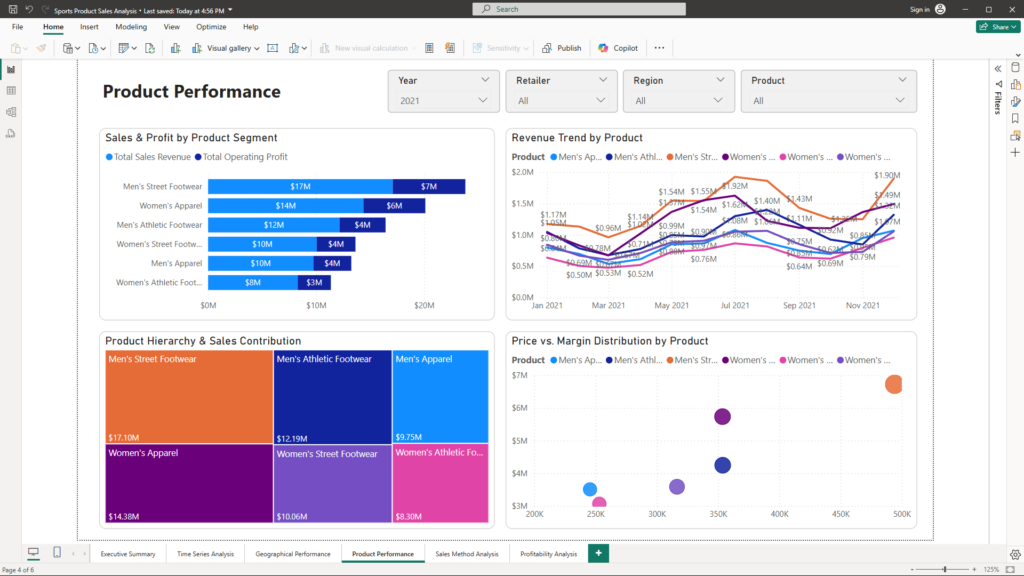Open the Modeling ribbon tab
This screenshot has width=1024, height=576.
coord(131,27)
